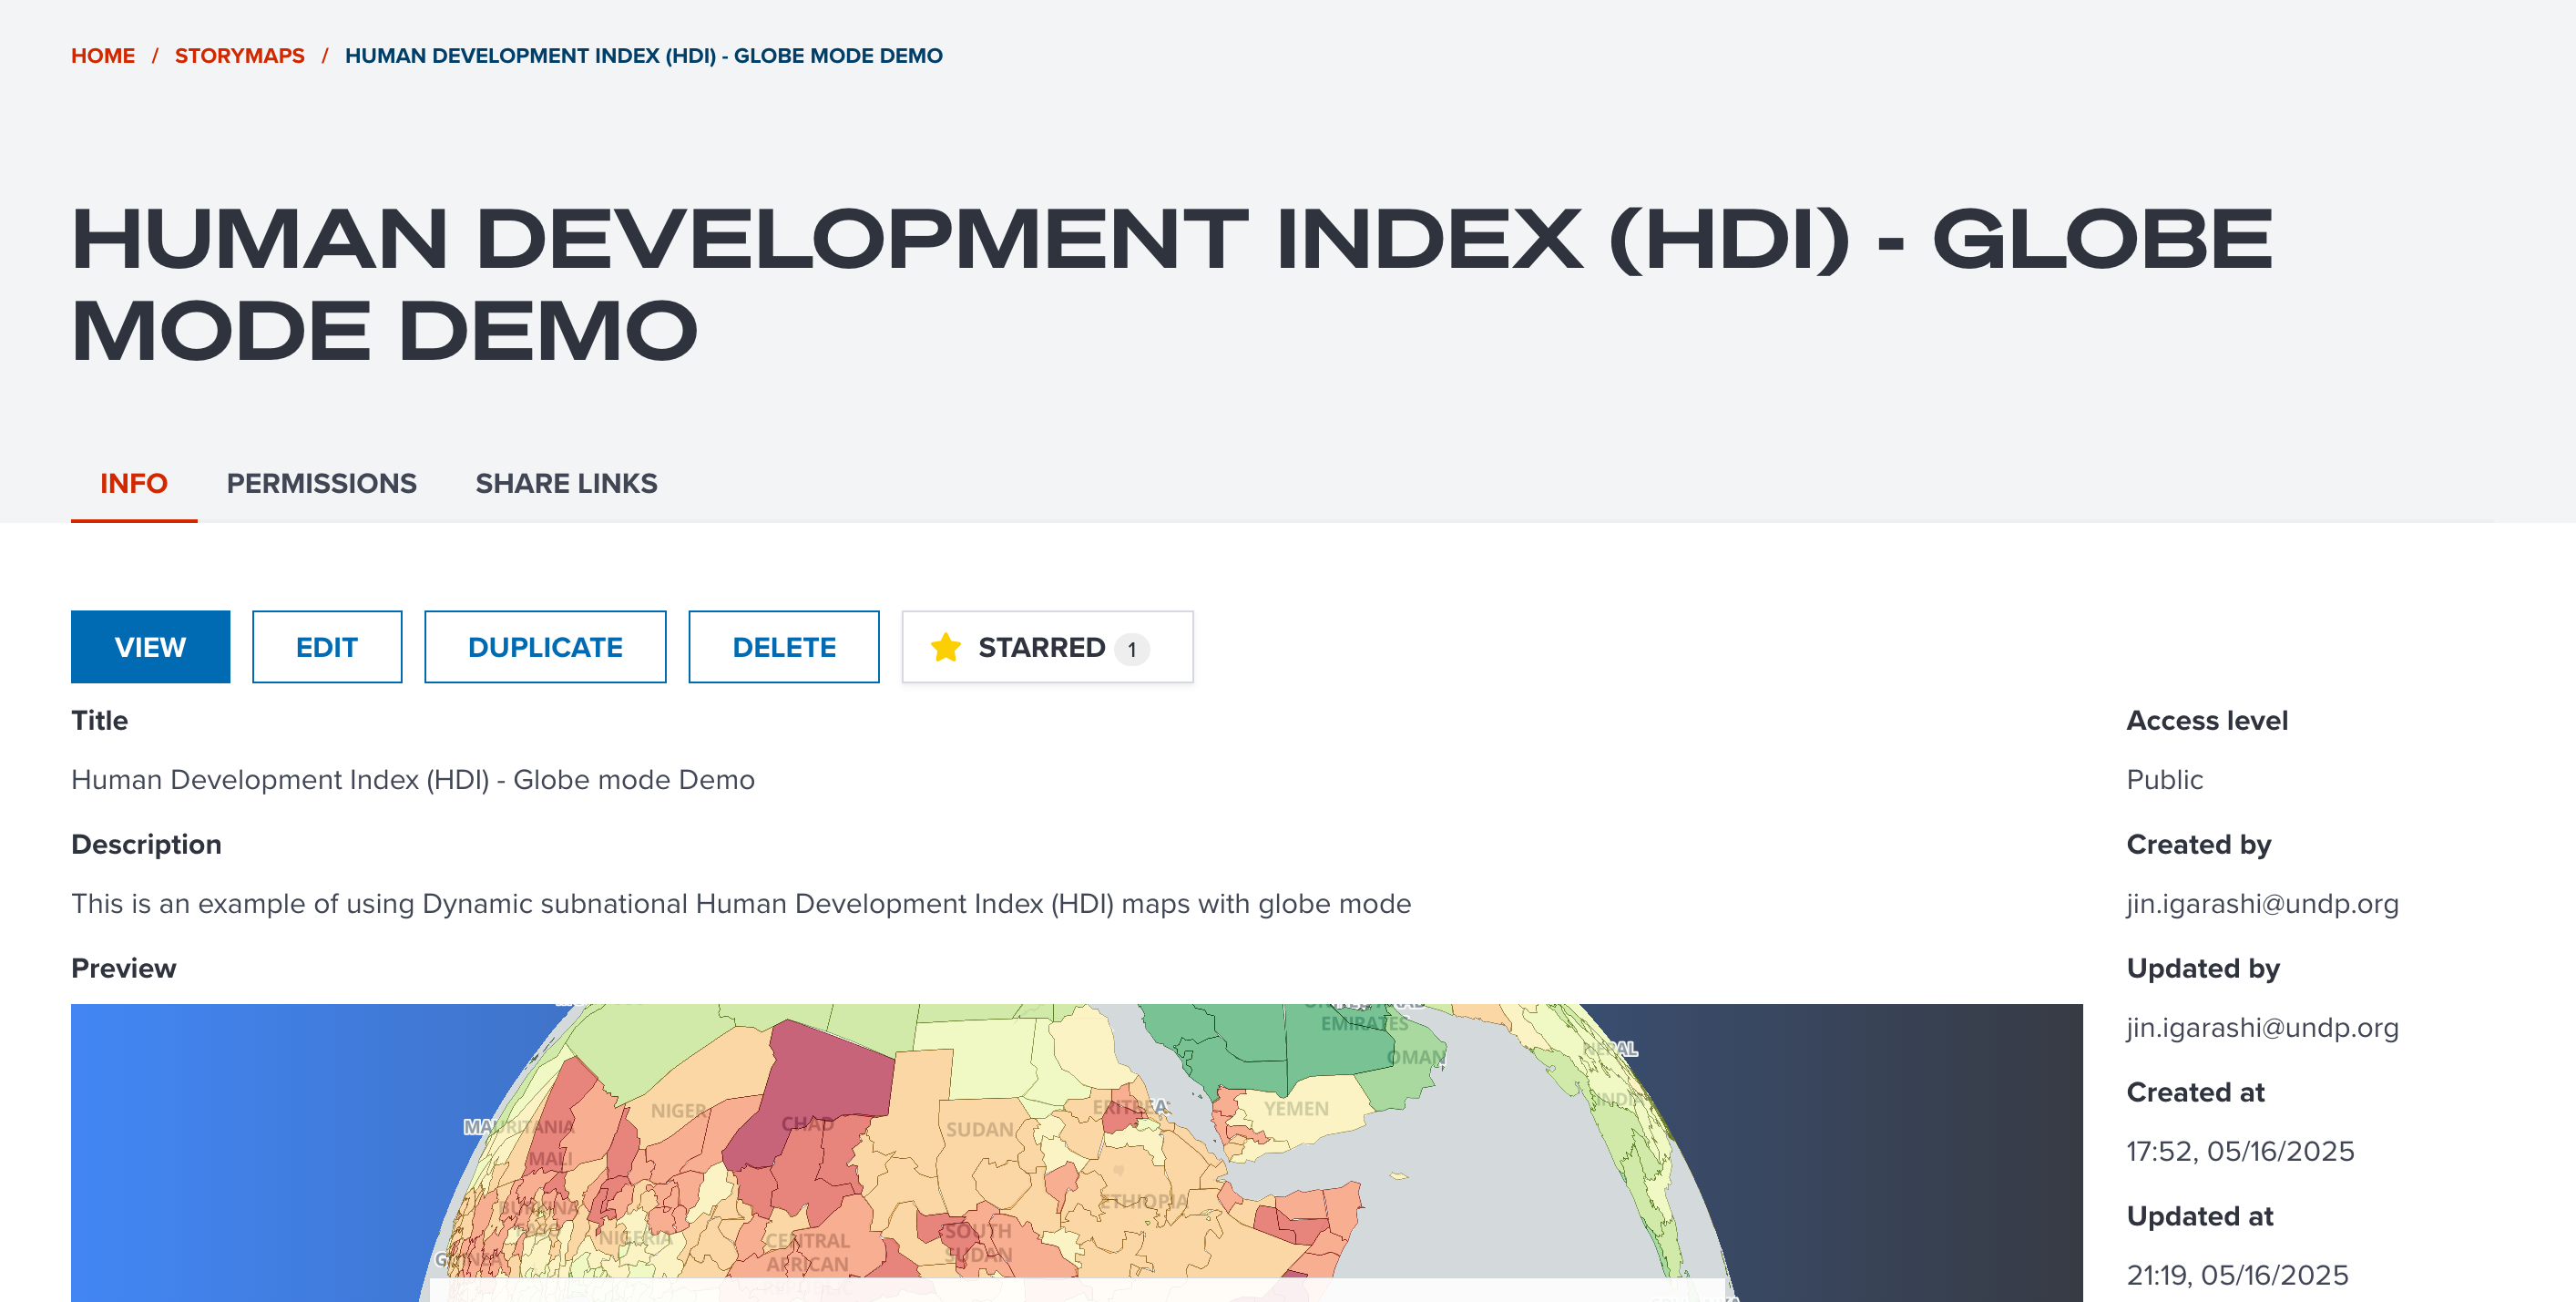Toggle the STARRED state of this storymap
Screen dimensions: 2576x1302
[1043, 647]
